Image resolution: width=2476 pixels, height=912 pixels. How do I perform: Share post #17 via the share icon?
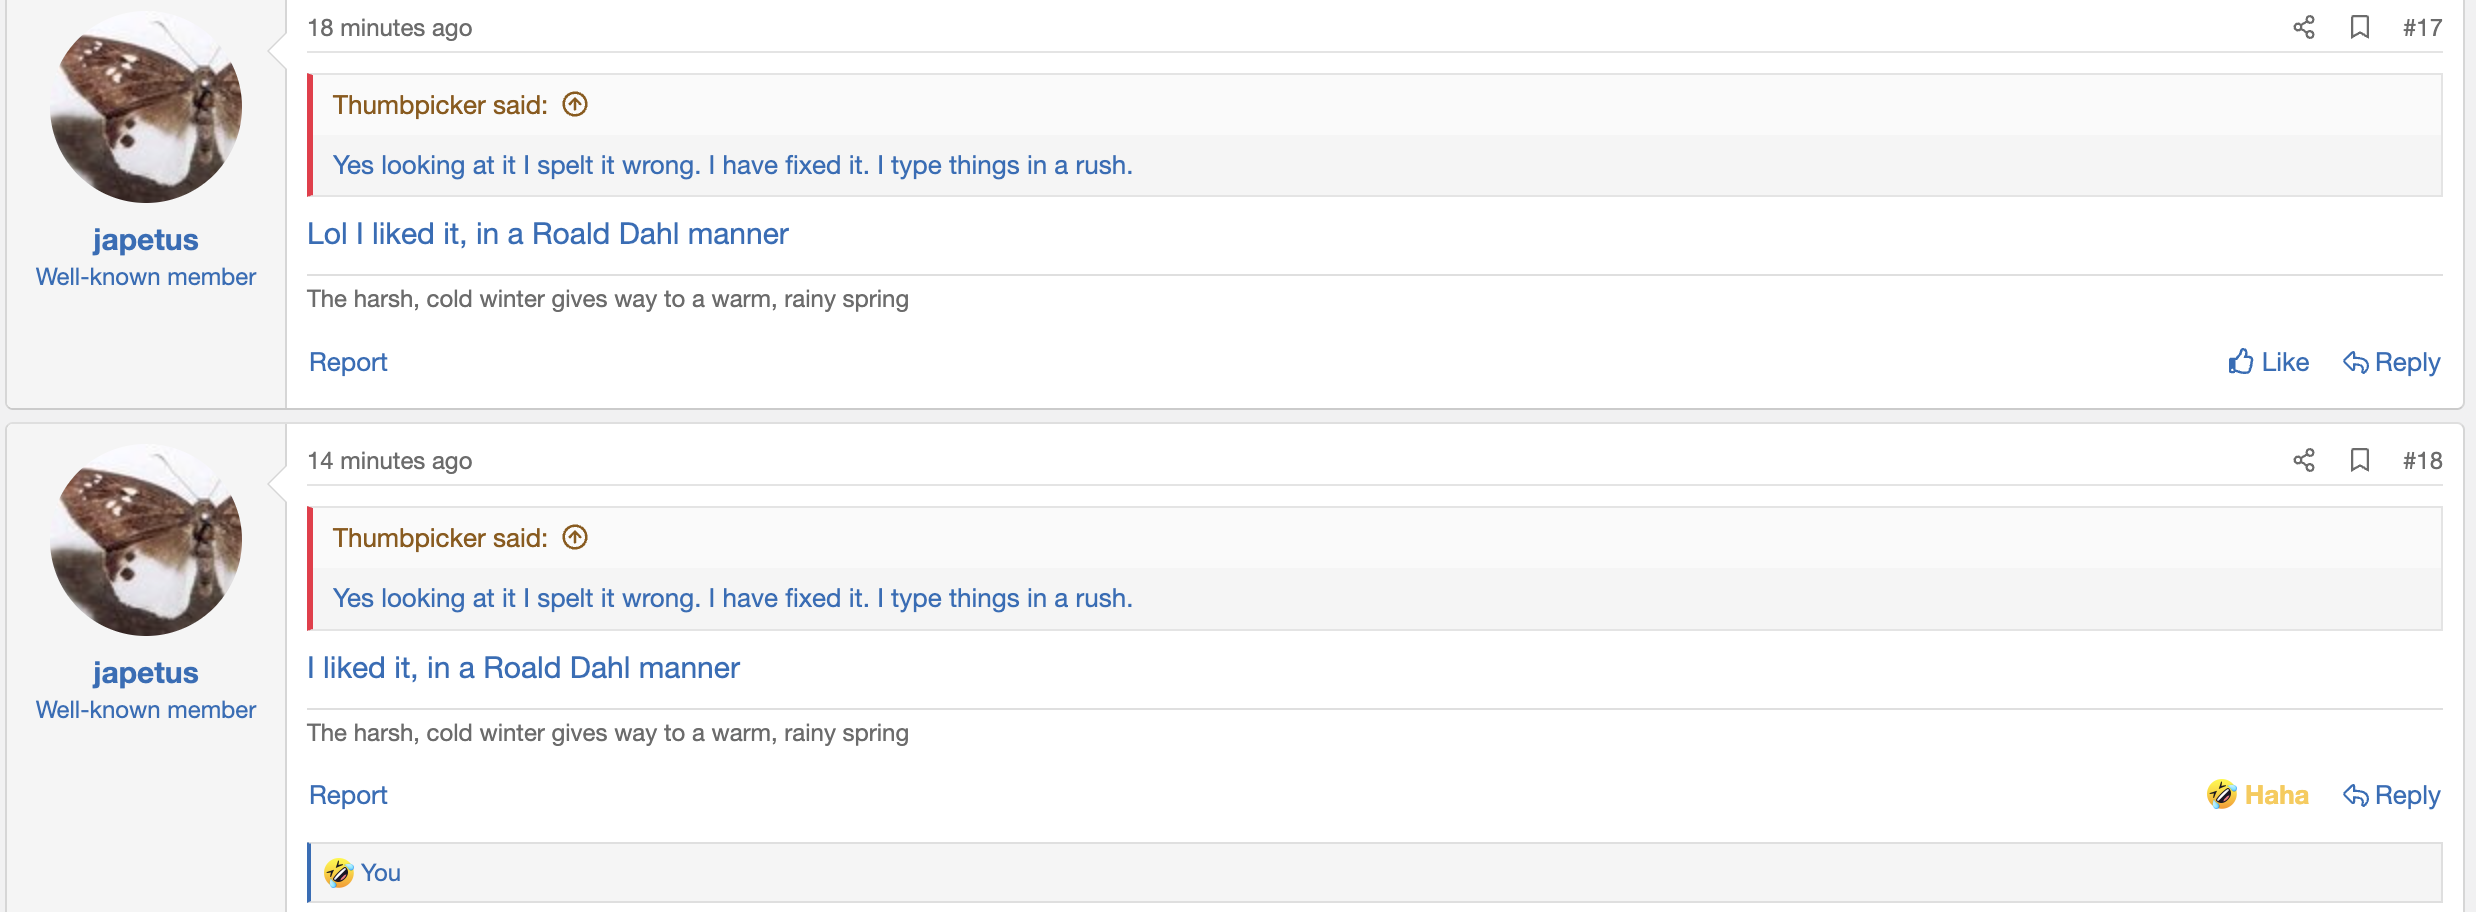(2304, 28)
